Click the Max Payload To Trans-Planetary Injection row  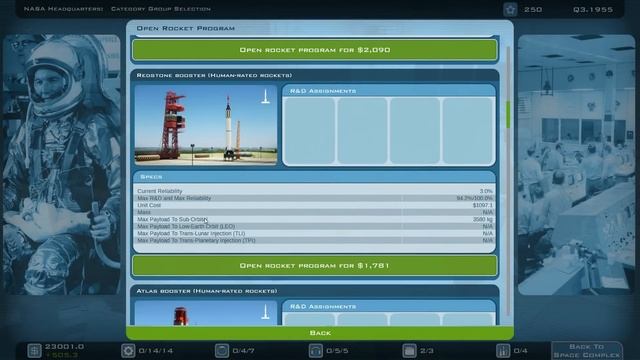point(315,240)
